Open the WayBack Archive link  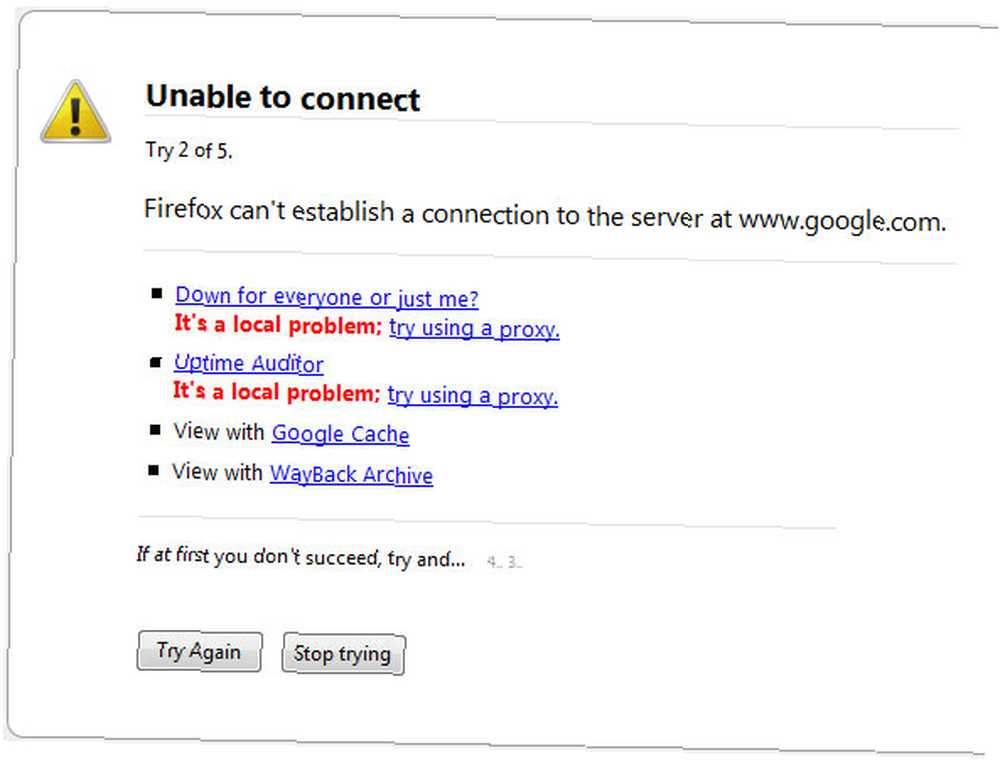[351, 474]
